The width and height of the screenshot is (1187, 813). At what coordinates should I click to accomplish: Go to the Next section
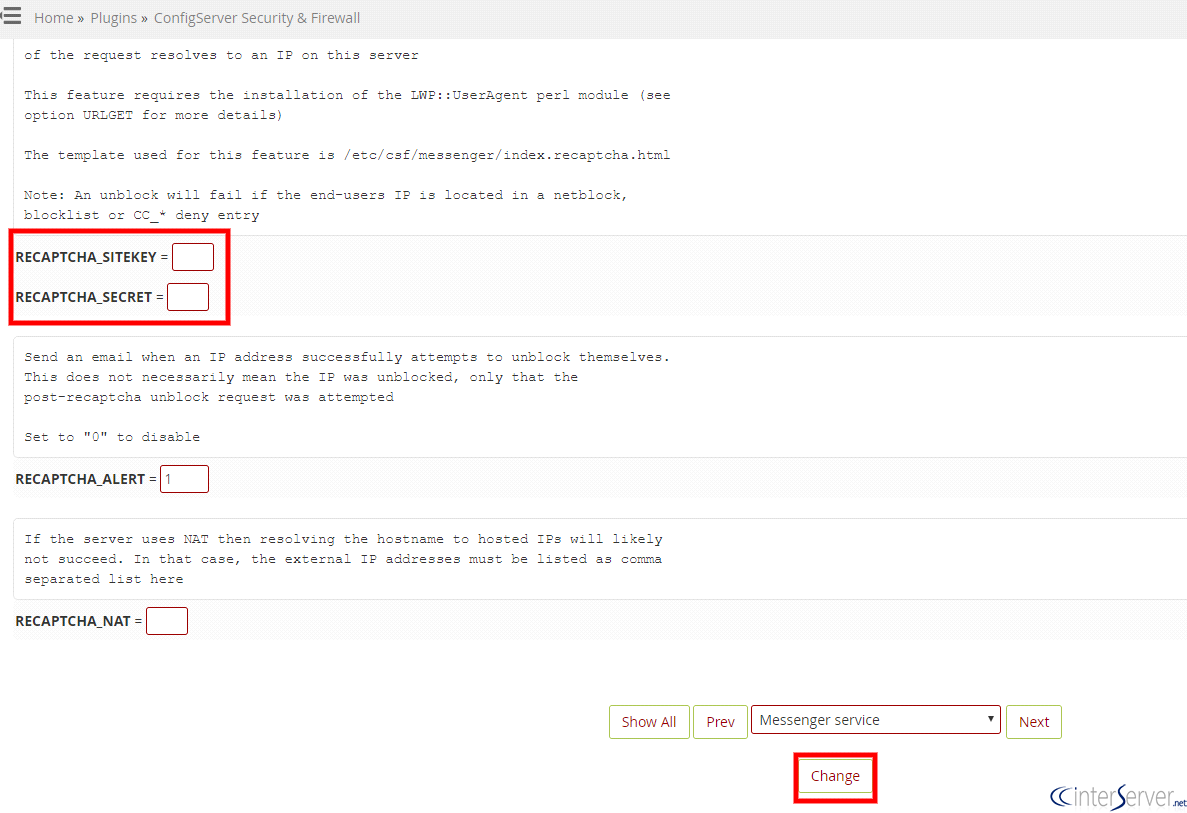coord(1033,722)
